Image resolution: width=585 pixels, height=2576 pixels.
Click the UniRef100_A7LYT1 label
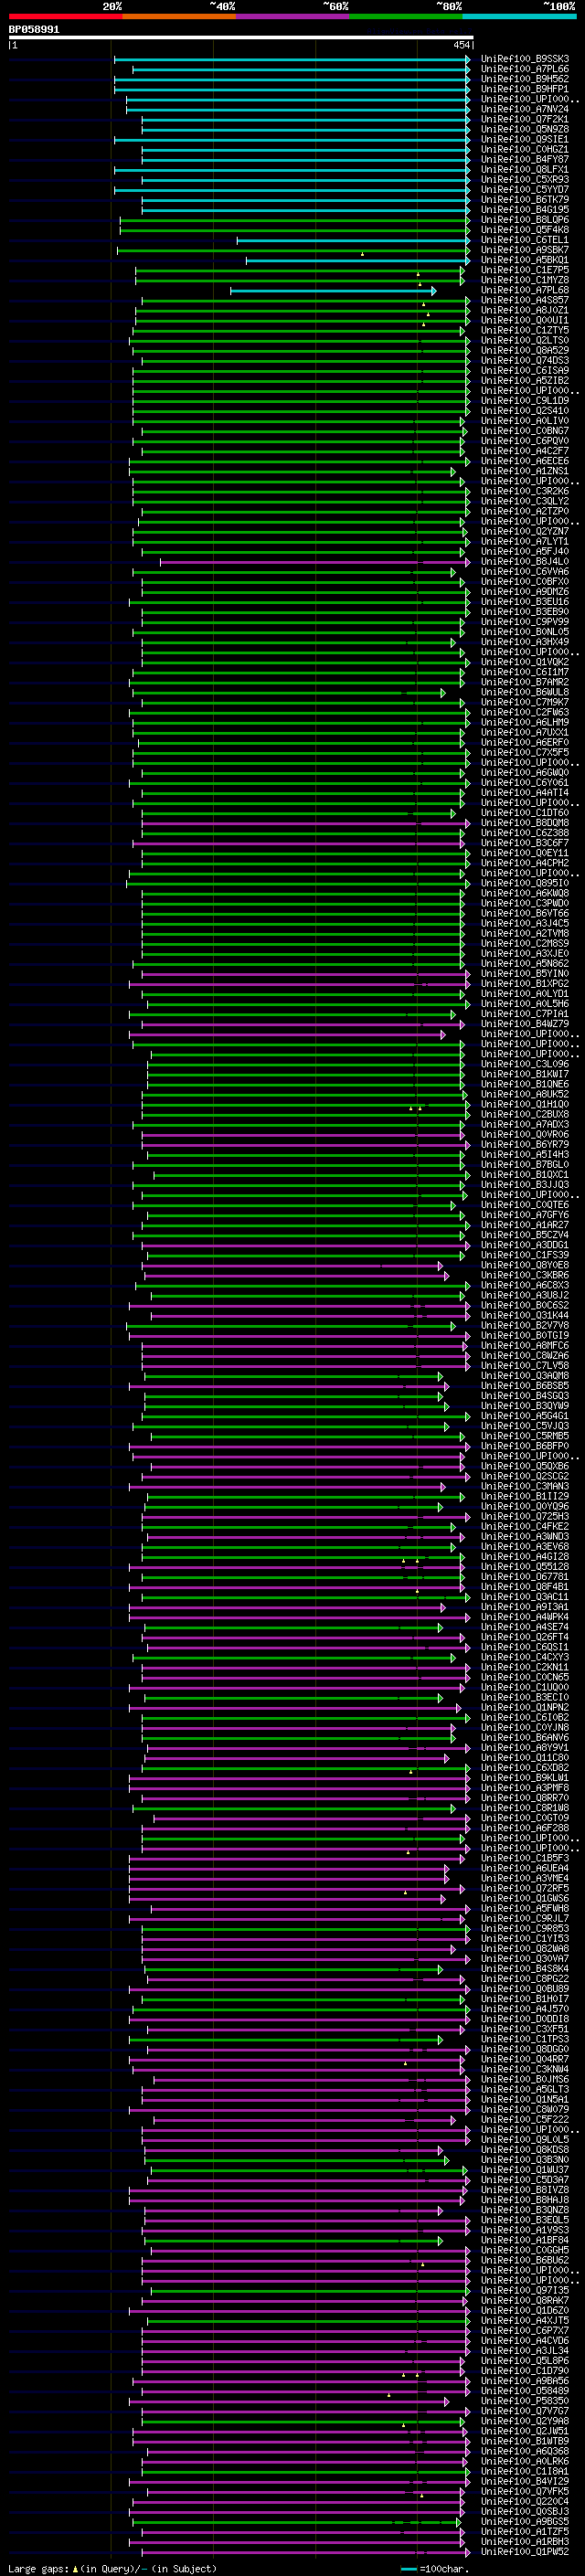point(525,541)
